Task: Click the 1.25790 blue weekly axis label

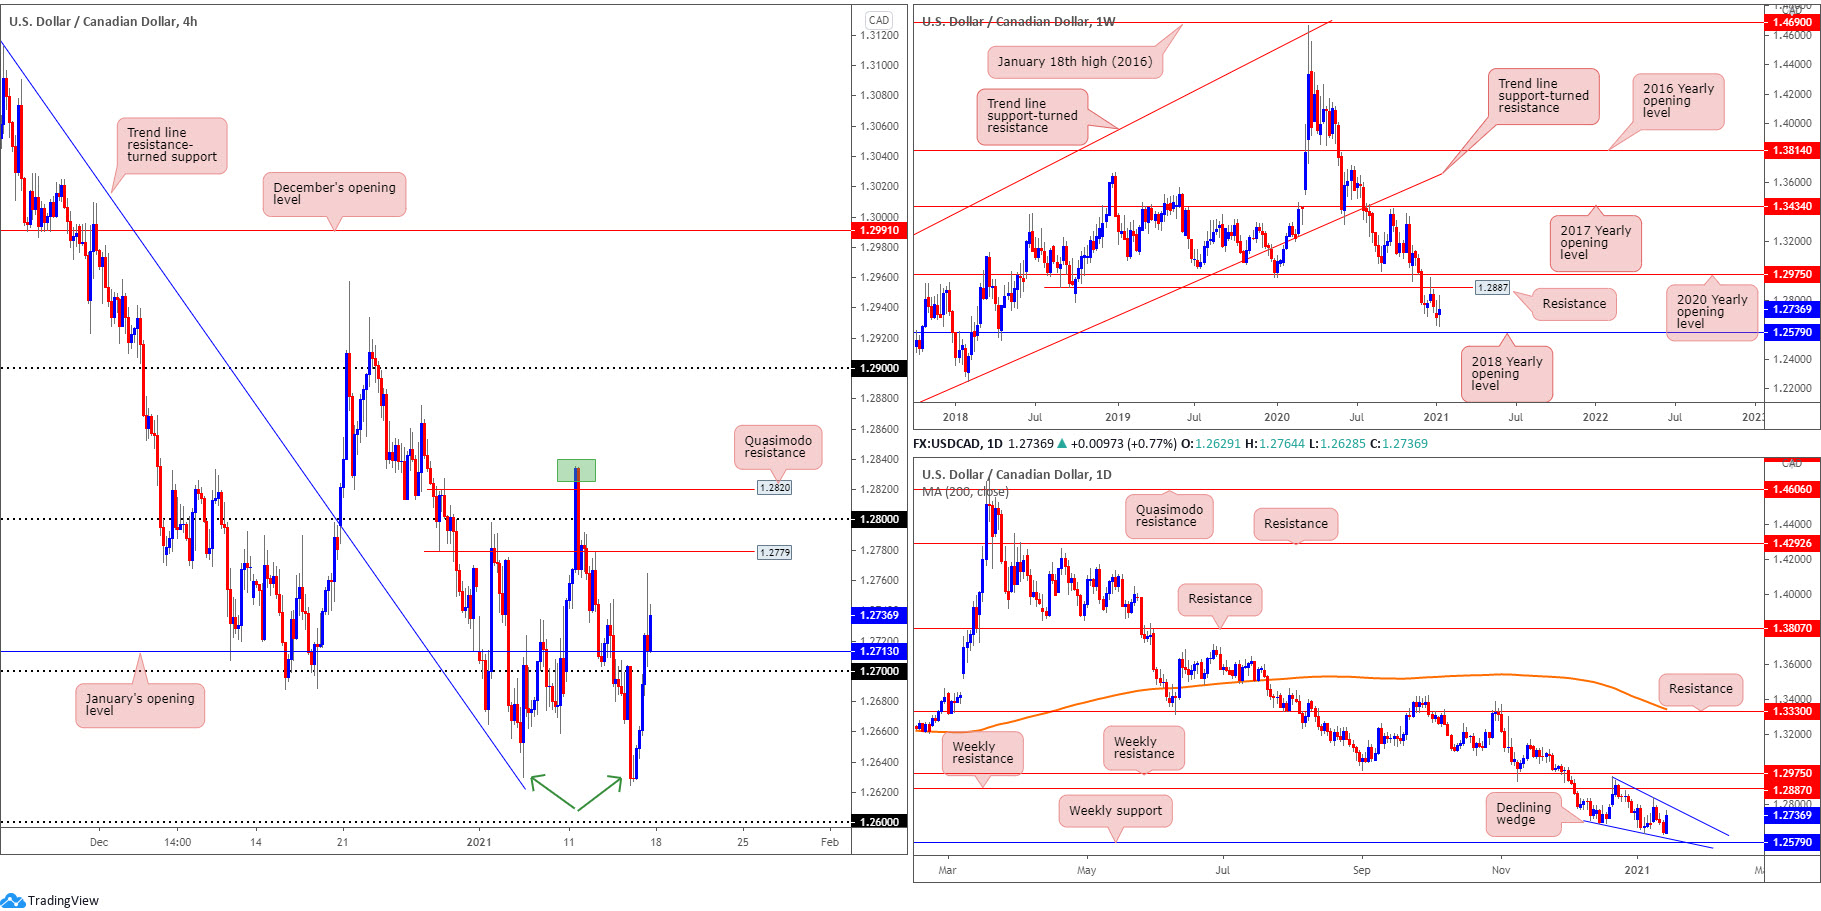Action: [x=1791, y=332]
